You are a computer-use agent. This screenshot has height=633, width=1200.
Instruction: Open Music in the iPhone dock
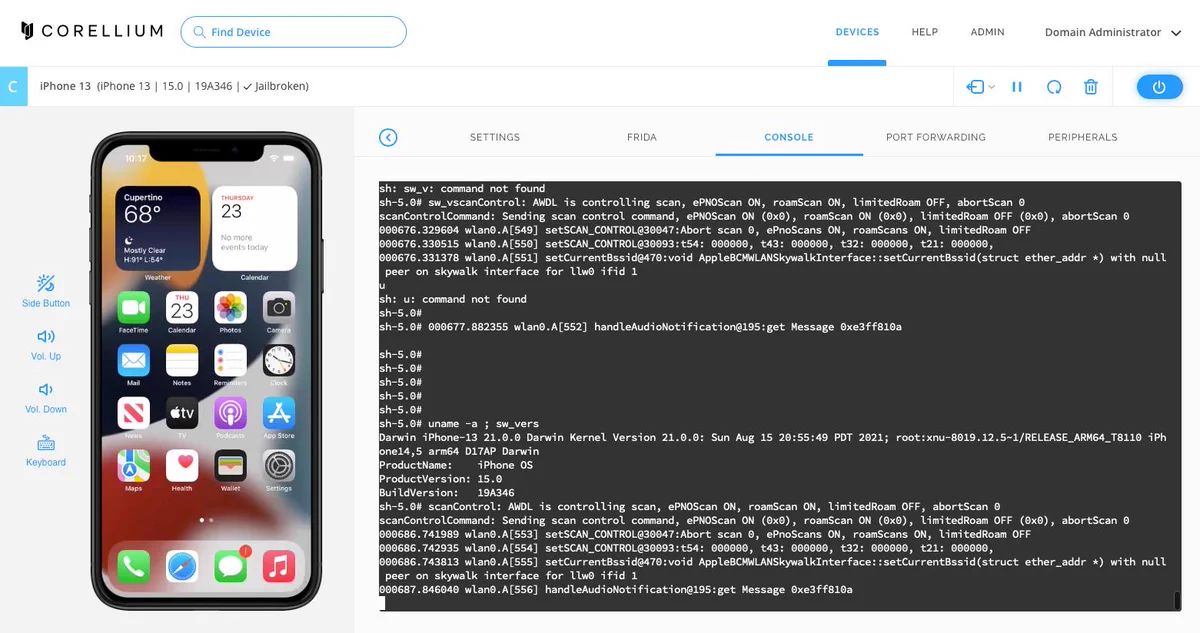279,567
